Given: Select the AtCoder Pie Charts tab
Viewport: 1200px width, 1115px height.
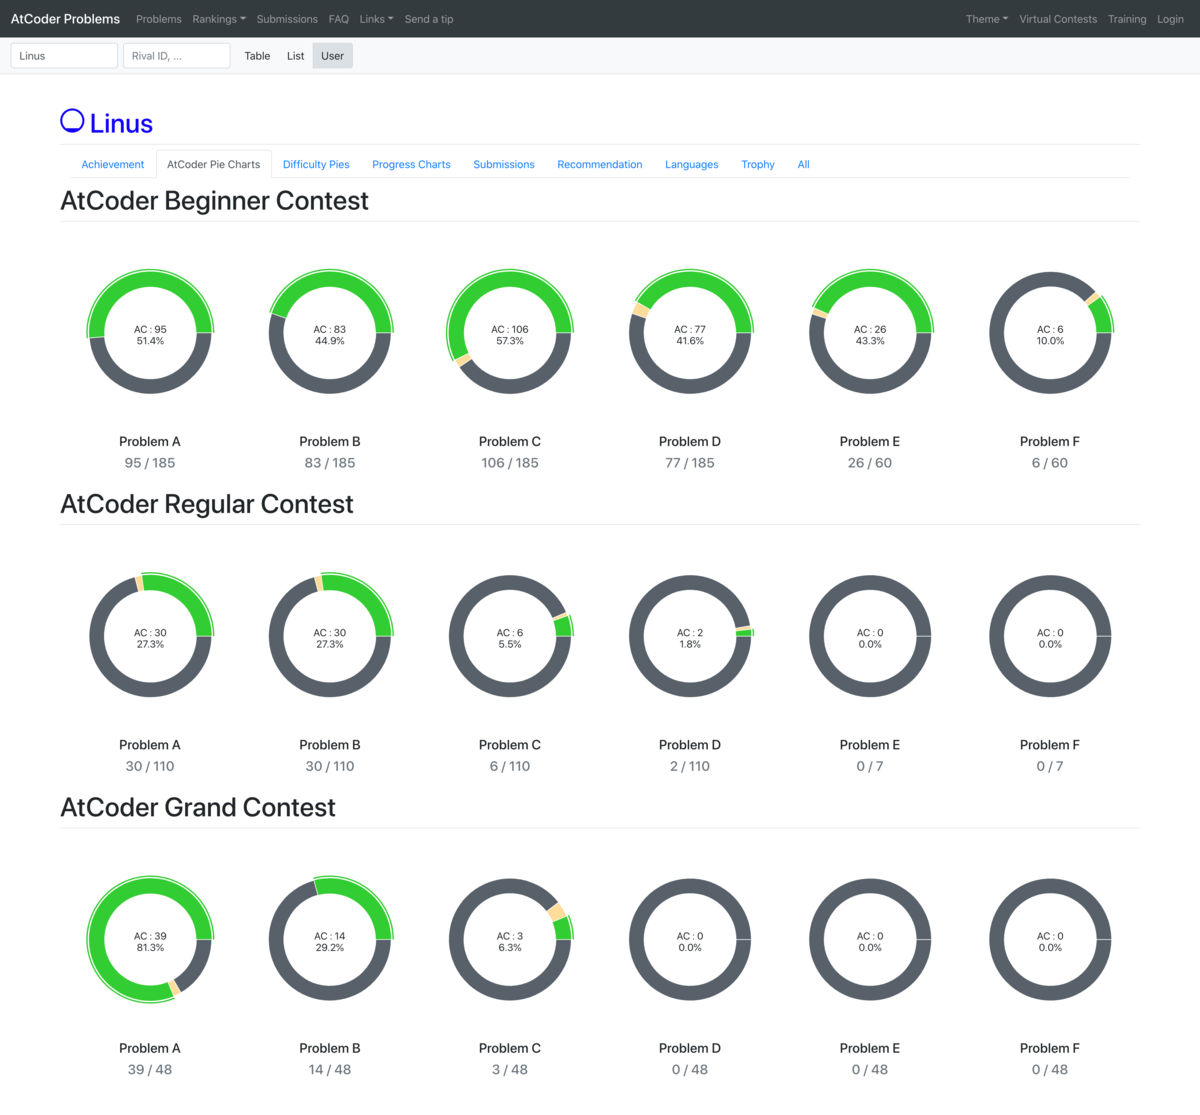Looking at the screenshot, I should tap(214, 164).
